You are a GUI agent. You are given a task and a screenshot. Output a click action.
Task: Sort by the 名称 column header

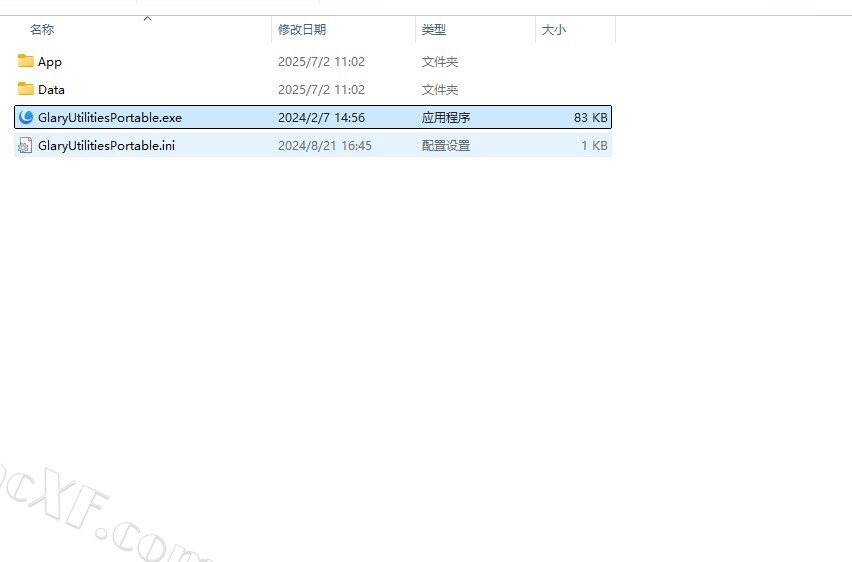42,29
